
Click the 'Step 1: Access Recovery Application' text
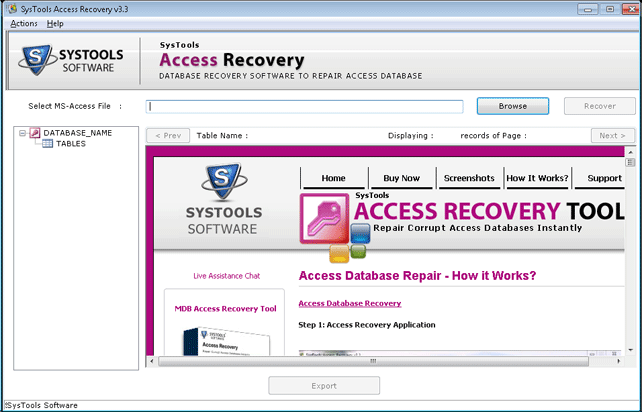tap(367, 325)
